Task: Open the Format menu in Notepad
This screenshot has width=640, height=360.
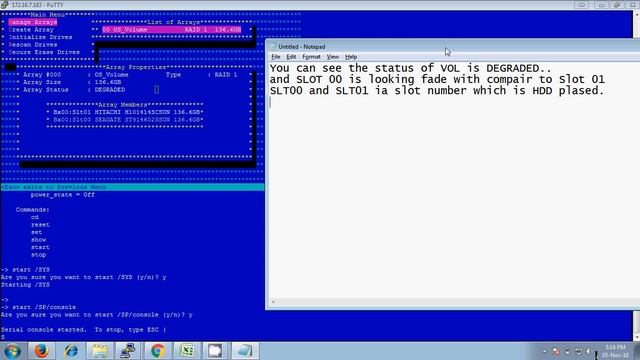Action: [x=311, y=57]
